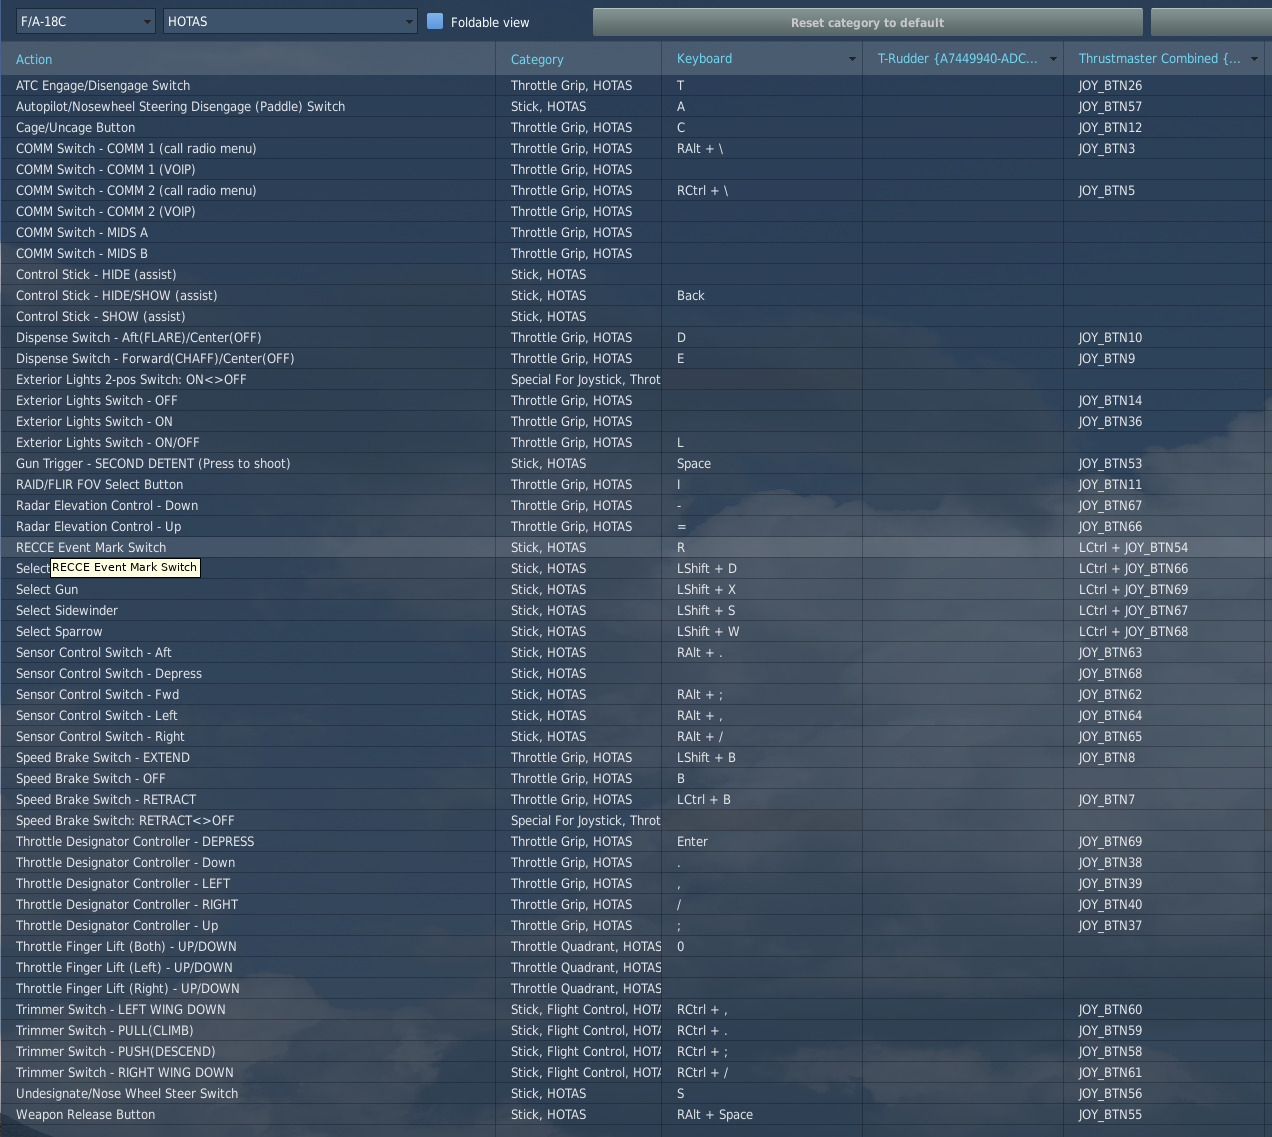Open the Thrustmaster Combined column dropdown arrow
1272x1137 pixels.
1254,59
